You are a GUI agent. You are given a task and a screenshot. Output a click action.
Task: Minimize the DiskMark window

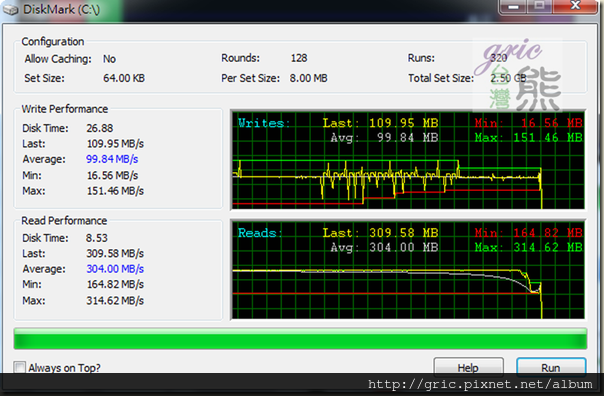pos(513,6)
